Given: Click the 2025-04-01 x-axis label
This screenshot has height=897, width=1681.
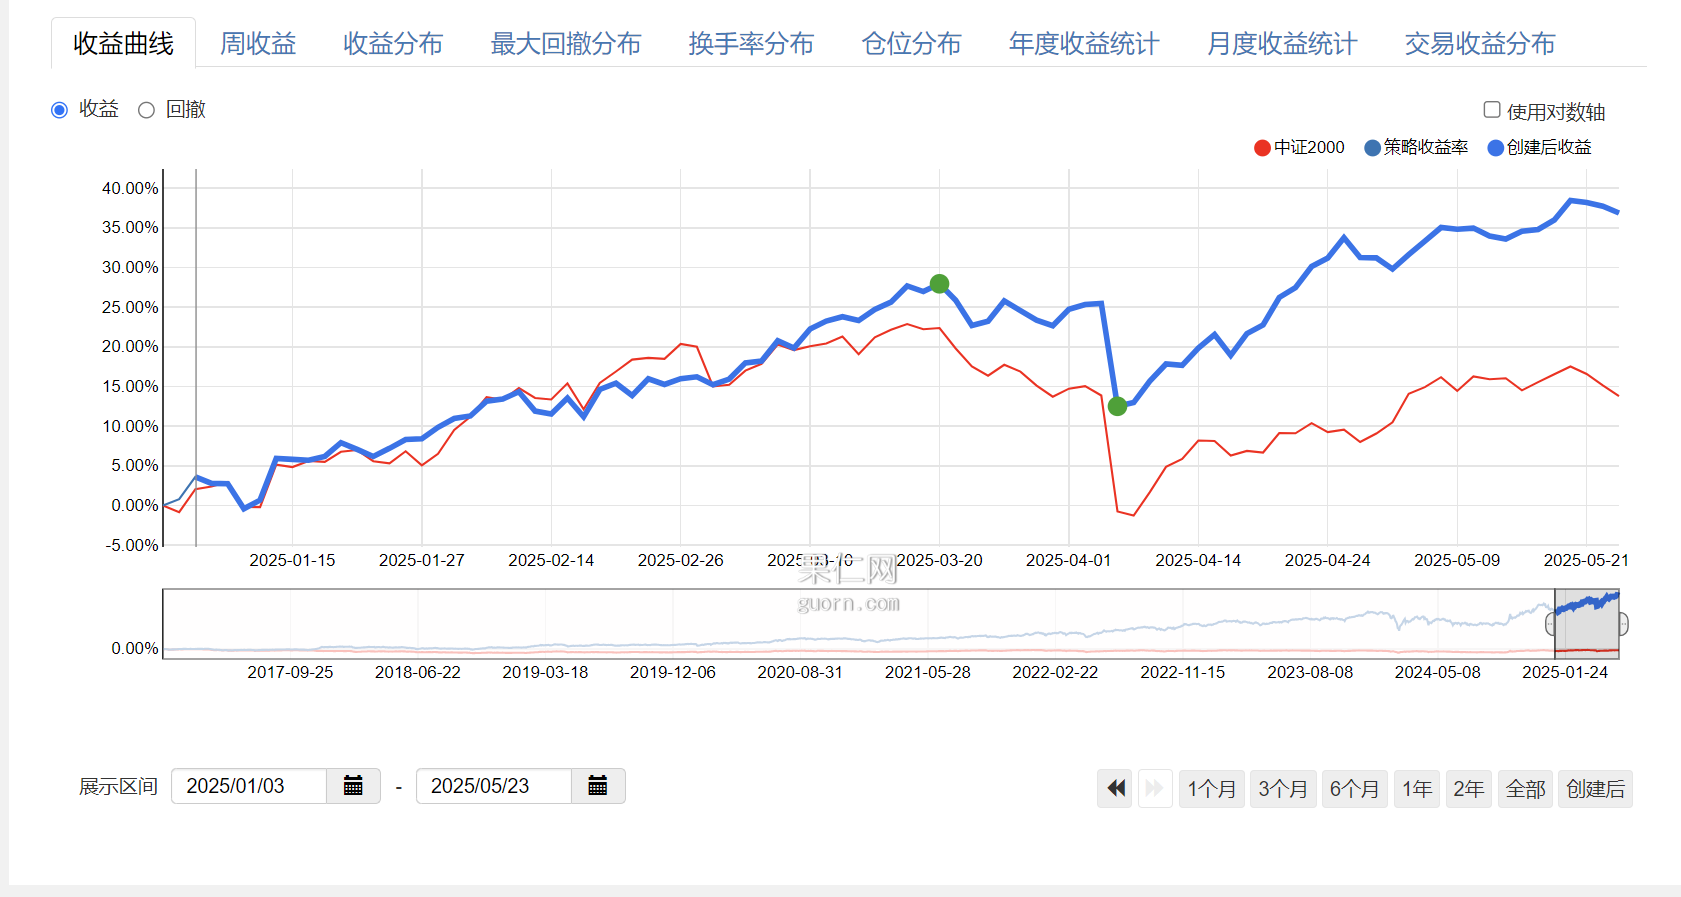Looking at the screenshot, I should pyautogui.click(x=1068, y=560).
